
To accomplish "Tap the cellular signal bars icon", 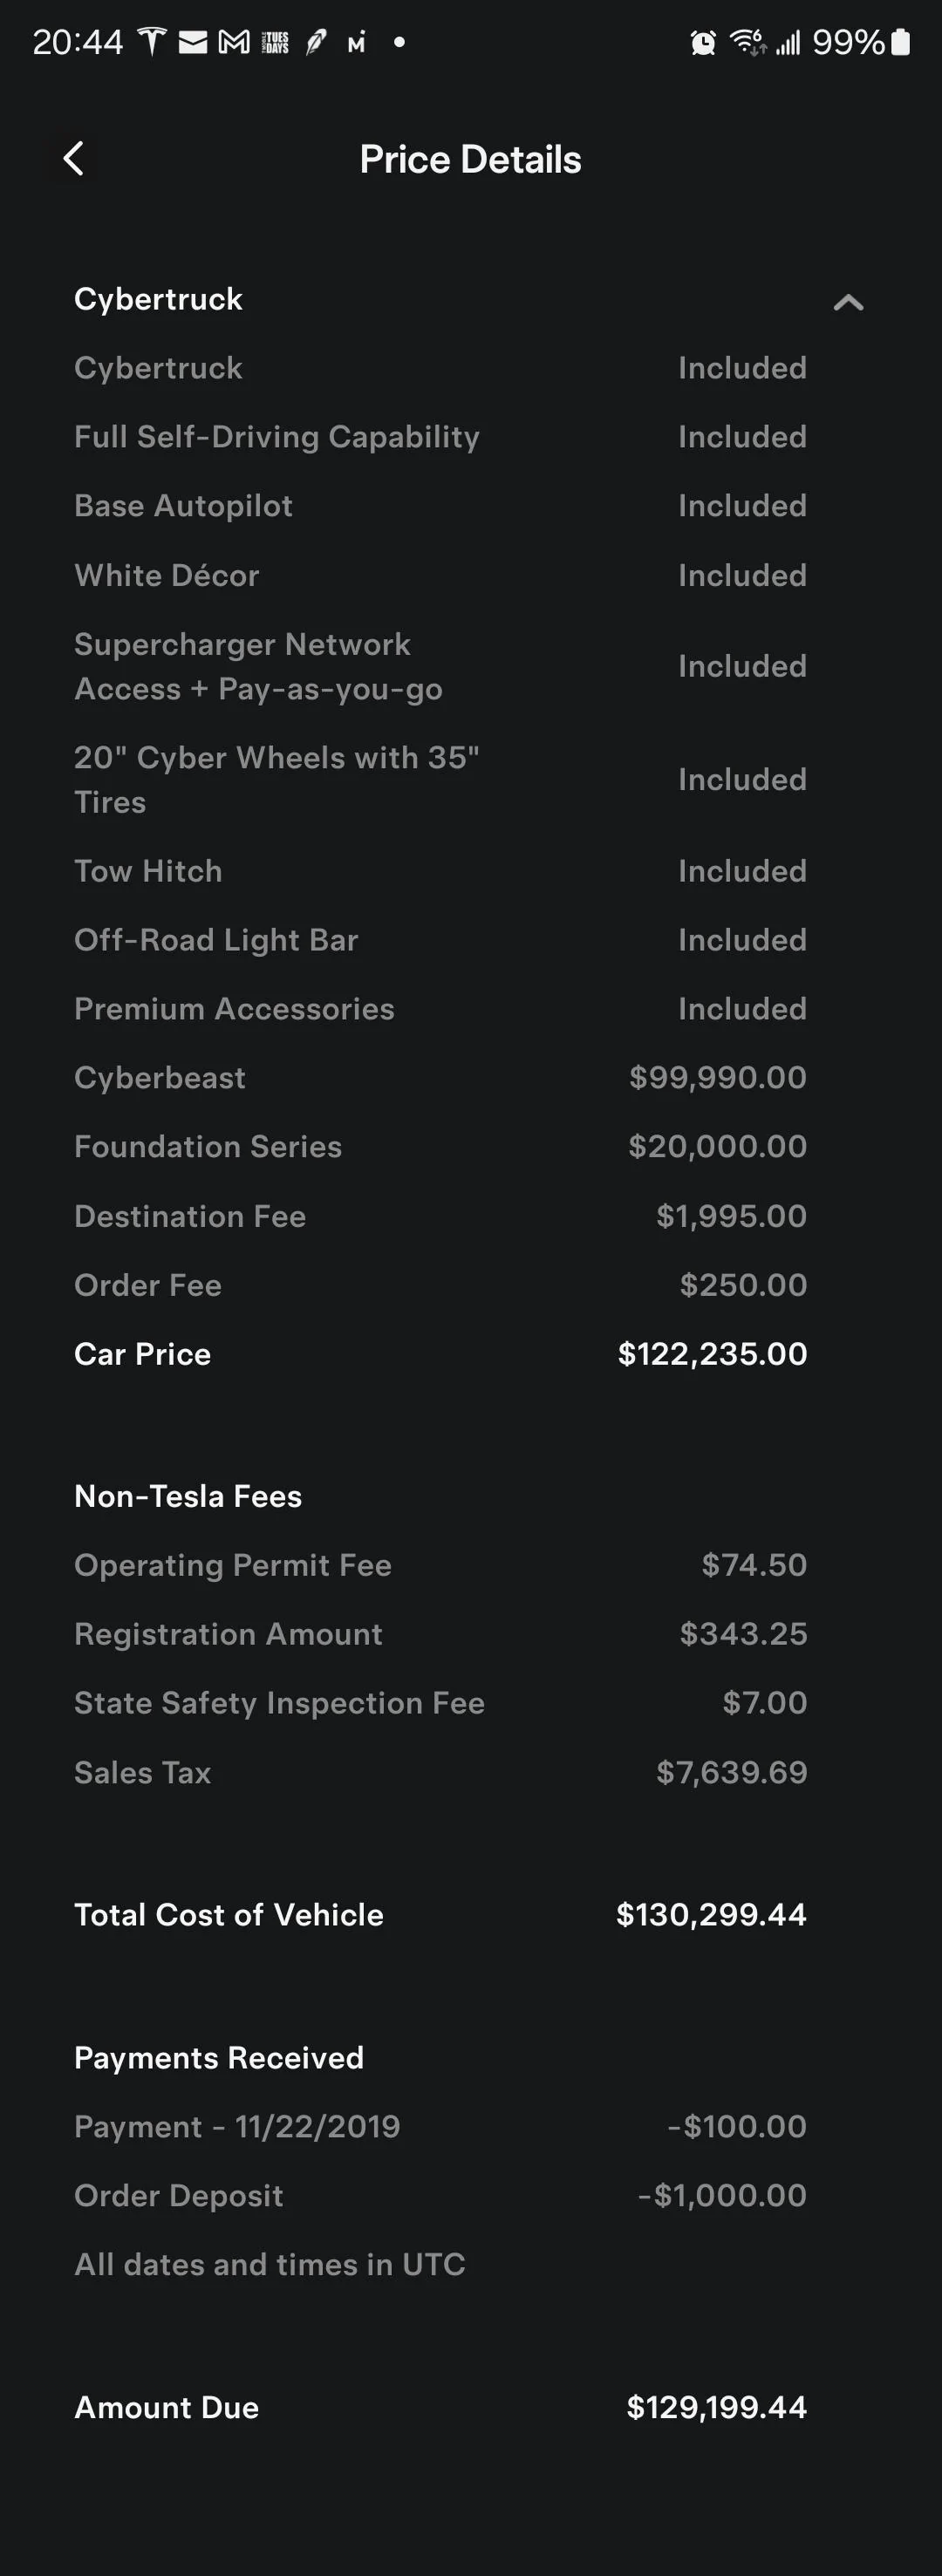I will 788,42.
